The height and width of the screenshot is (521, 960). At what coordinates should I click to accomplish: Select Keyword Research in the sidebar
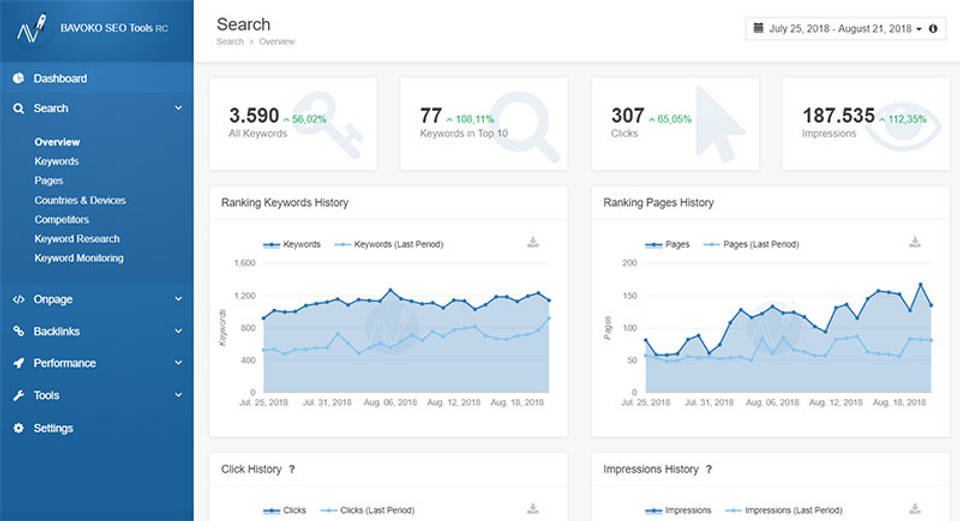pyautogui.click(x=77, y=239)
